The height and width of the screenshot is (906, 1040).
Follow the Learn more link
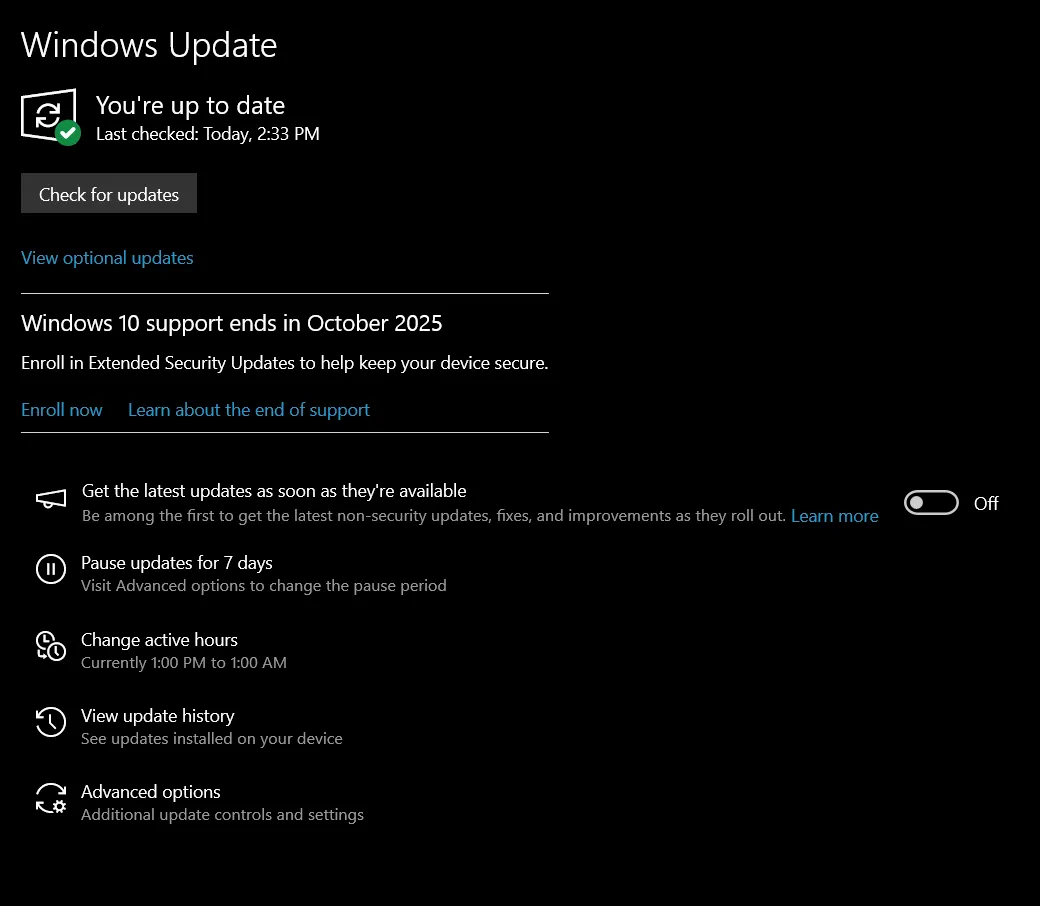[834, 516]
